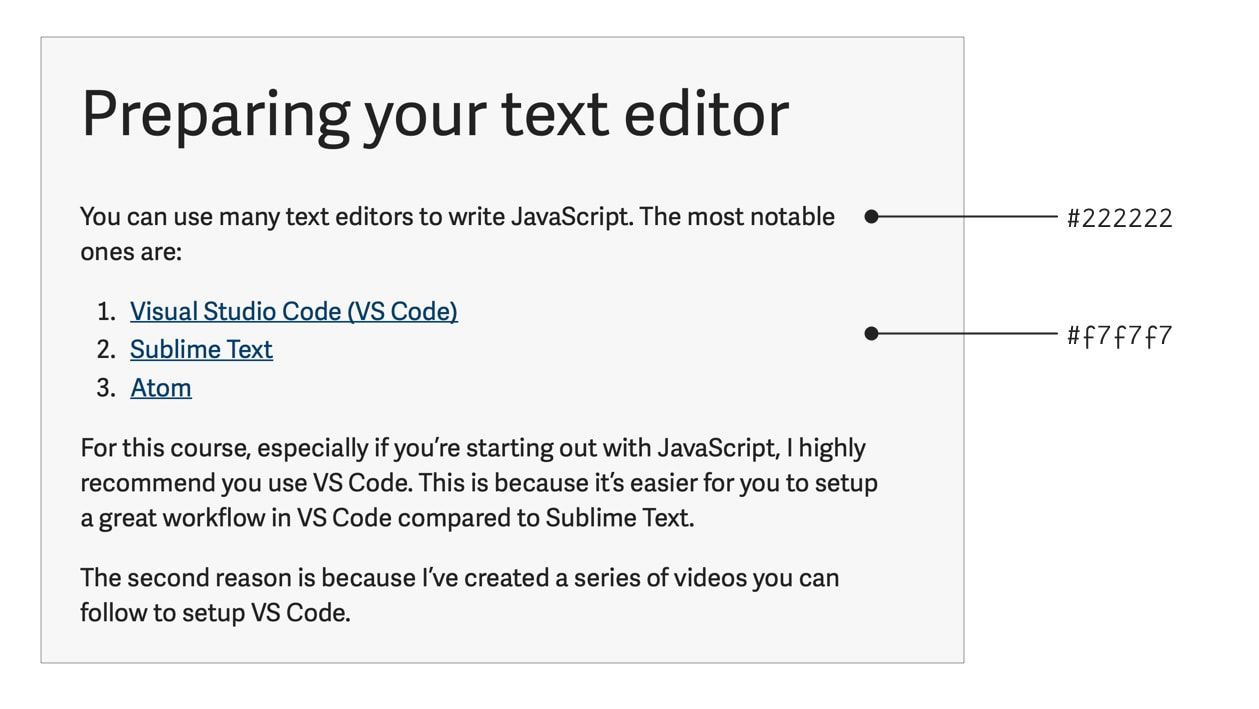Screen dimensions: 1259x709
Task: Click the paragraph starting 'The second reason'
Action: tap(459, 595)
